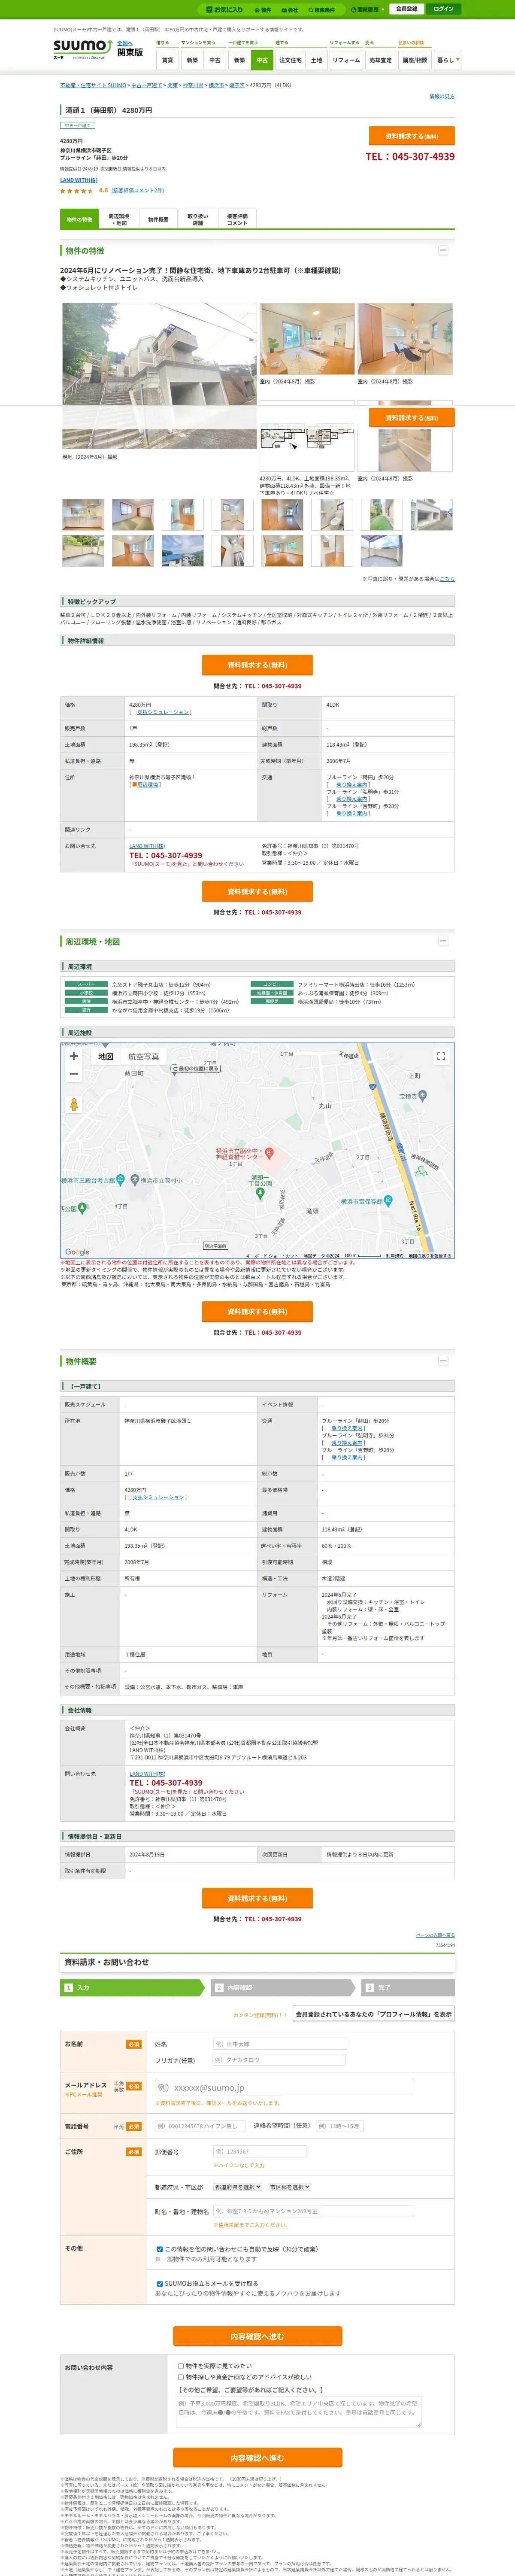Screen dimensions: 515x2576
Task: Open 室内 living room photo at top
Action: 307,339
